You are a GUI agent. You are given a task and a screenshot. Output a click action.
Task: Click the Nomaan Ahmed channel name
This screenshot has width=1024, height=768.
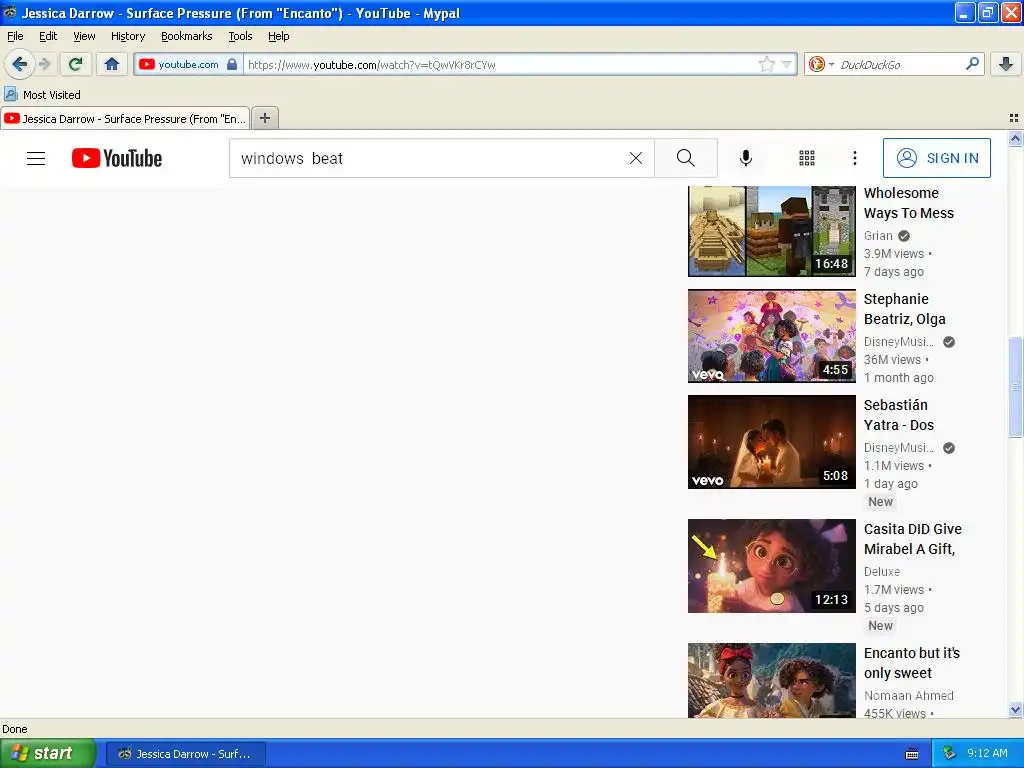coord(908,696)
